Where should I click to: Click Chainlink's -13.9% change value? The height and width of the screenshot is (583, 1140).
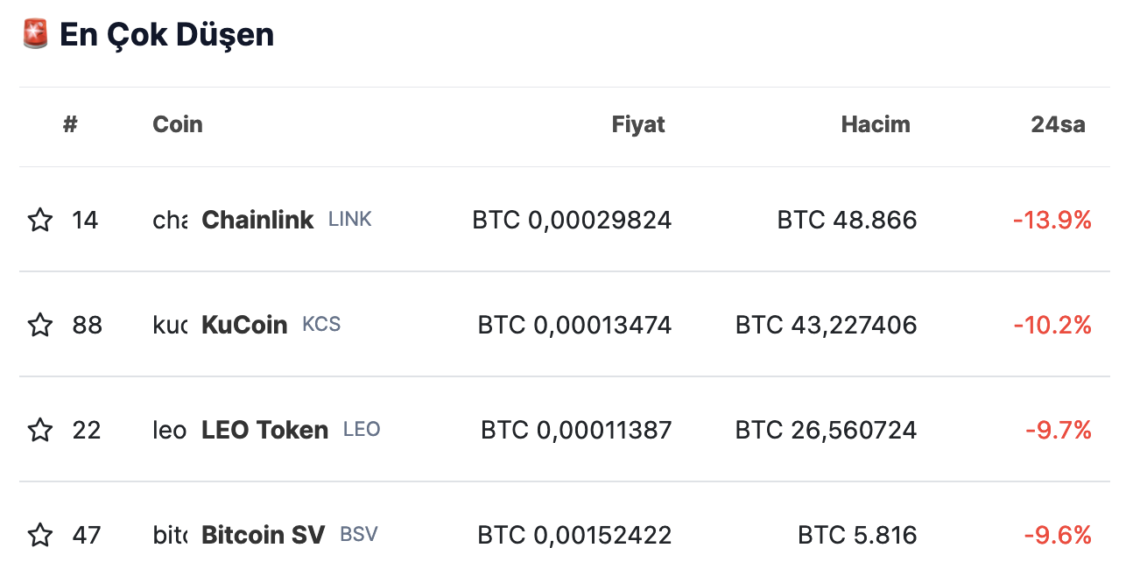pos(1052,220)
